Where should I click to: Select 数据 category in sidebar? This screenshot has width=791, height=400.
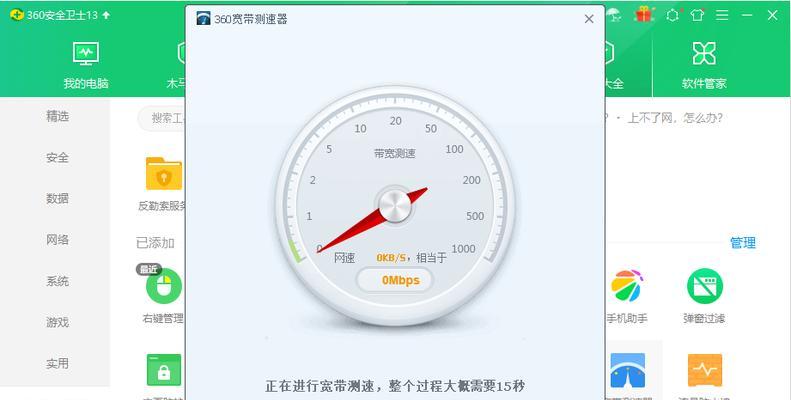point(57,199)
